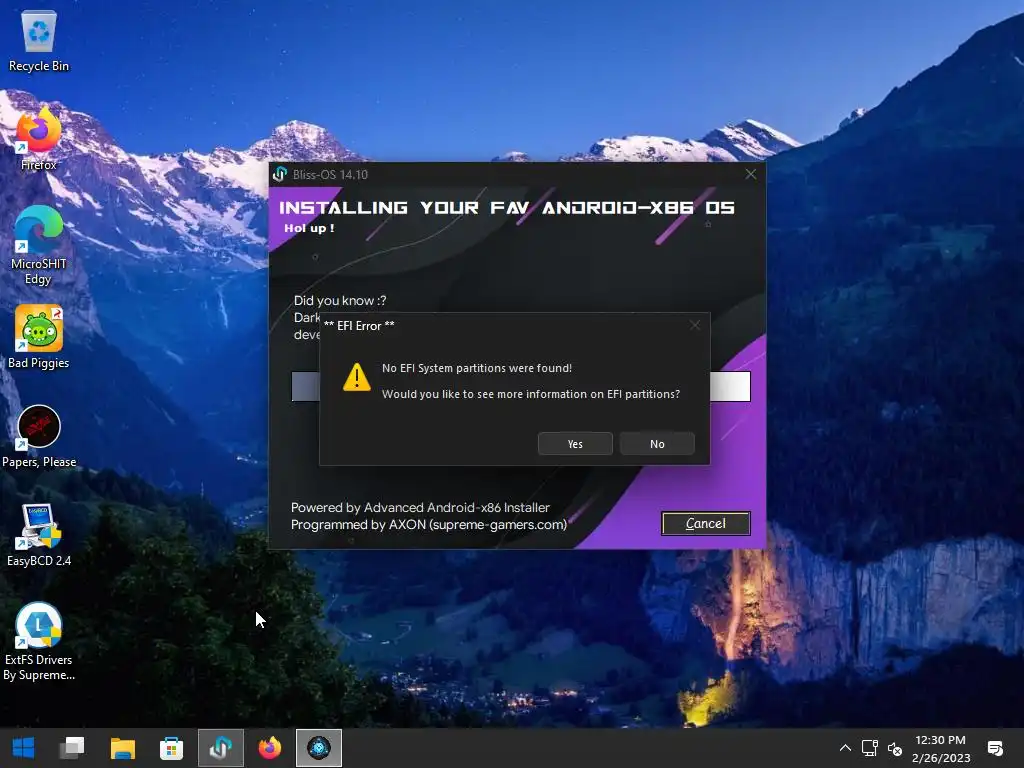Show hidden system tray icons
This screenshot has width=1024, height=768.
click(844, 748)
